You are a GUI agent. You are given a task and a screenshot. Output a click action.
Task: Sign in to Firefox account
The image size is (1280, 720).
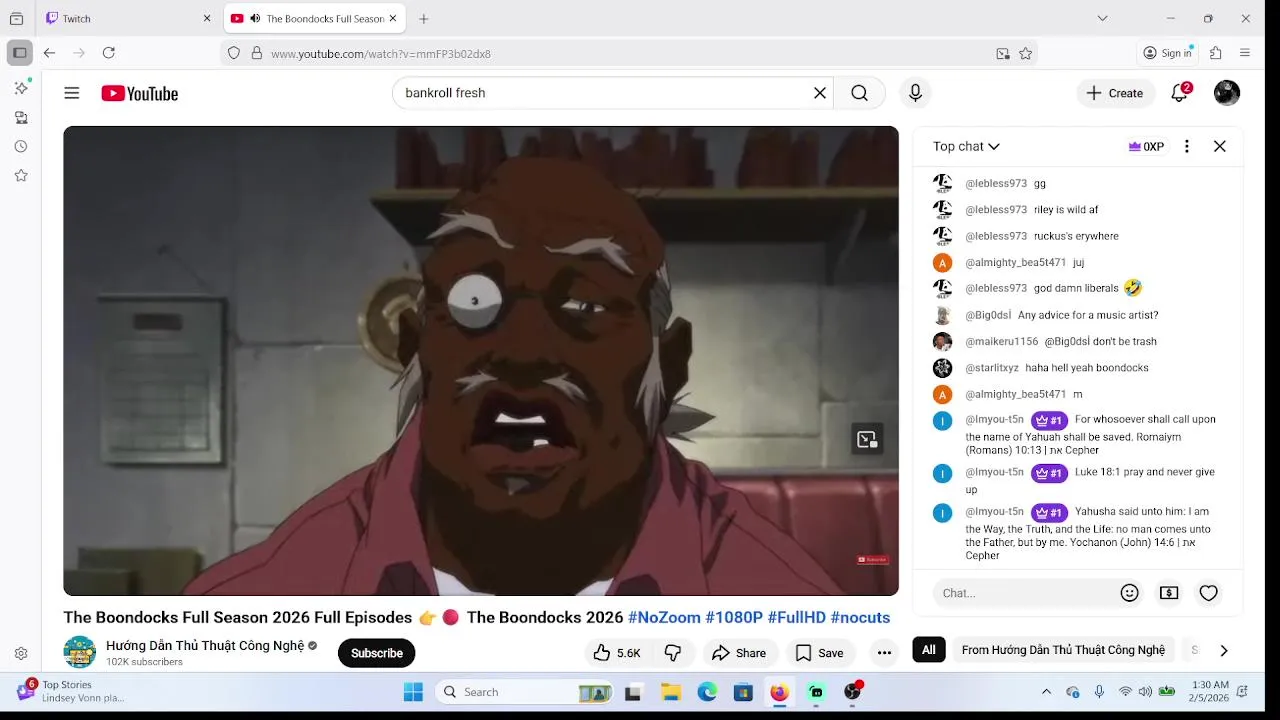[x=1168, y=53]
